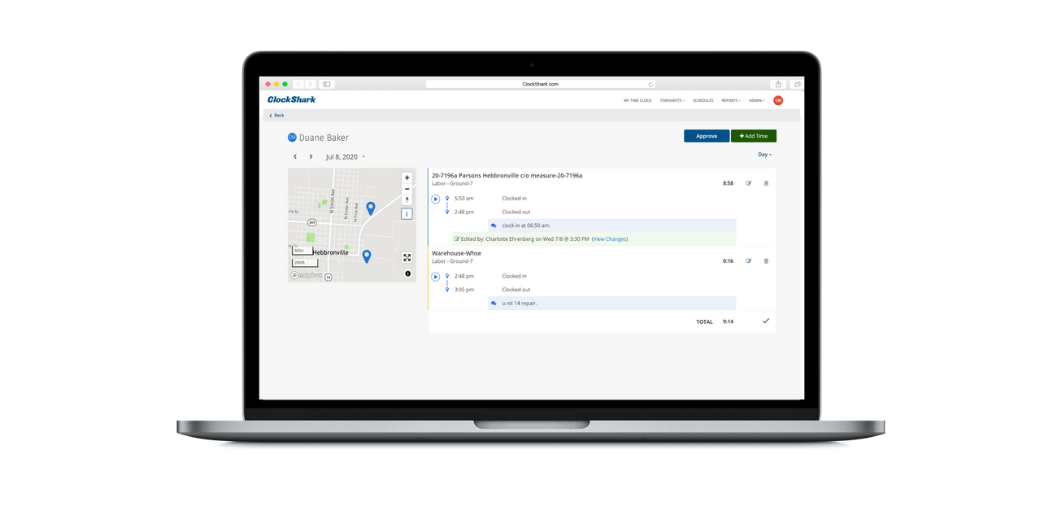Open My Time Clock page
The image size is (1062, 506).
click(x=637, y=100)
